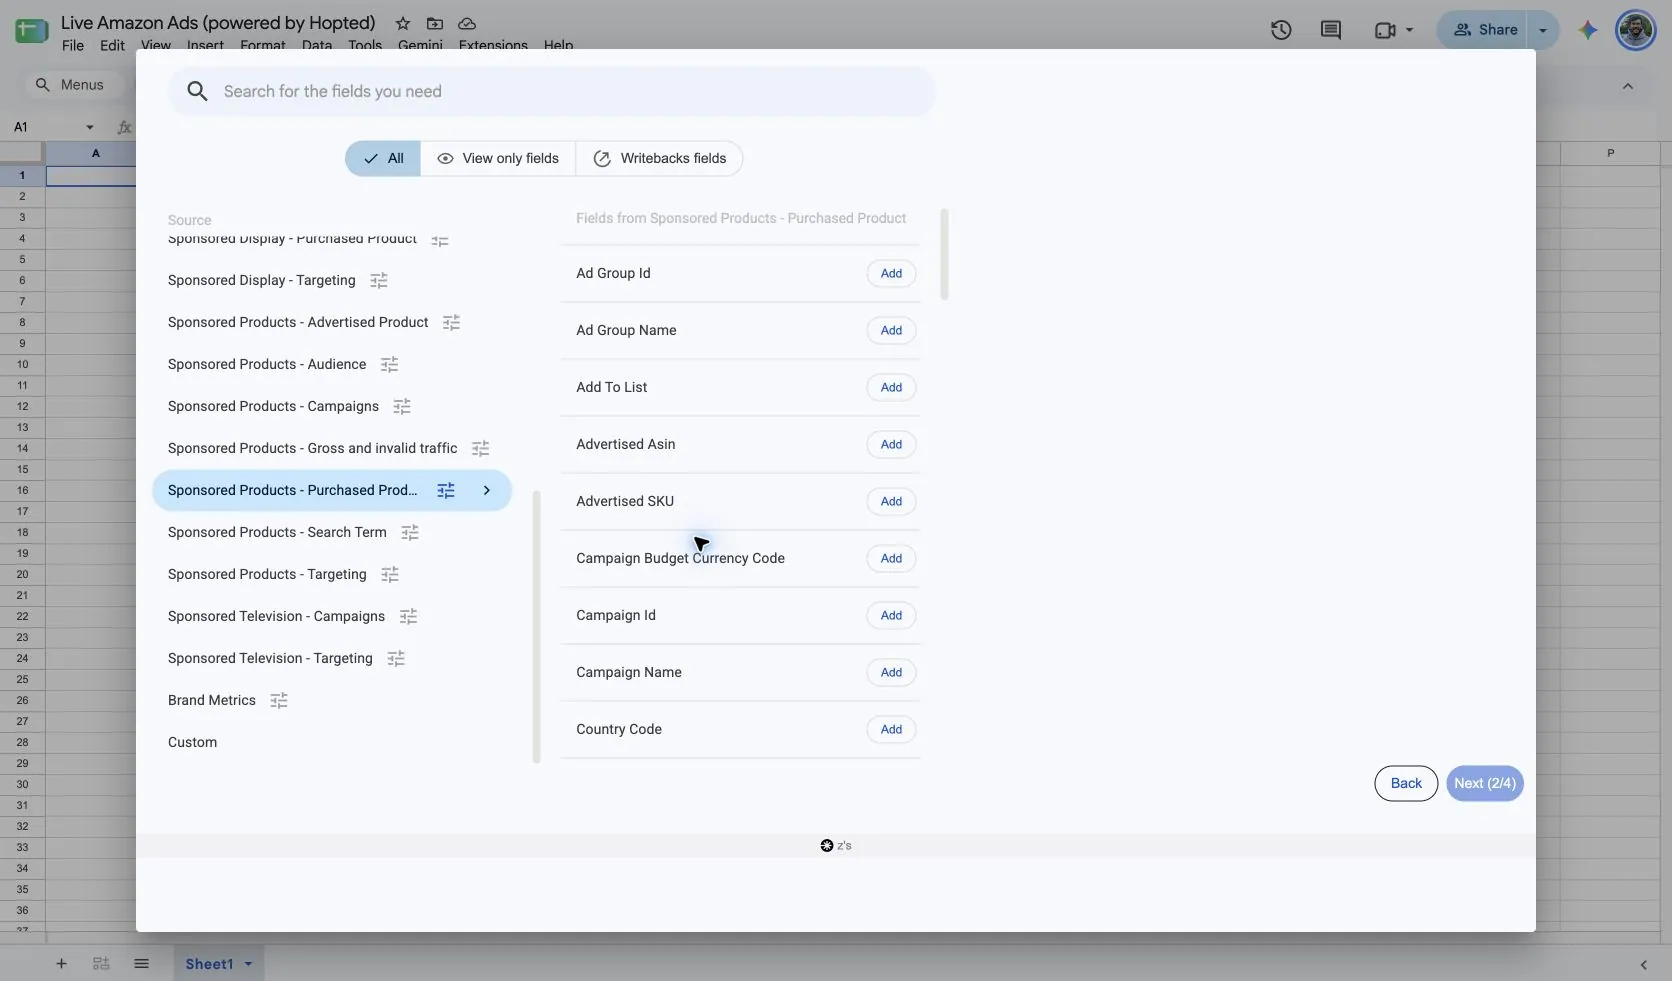Open filter settings for Sponsored Display - Targeting

point(379,281)
